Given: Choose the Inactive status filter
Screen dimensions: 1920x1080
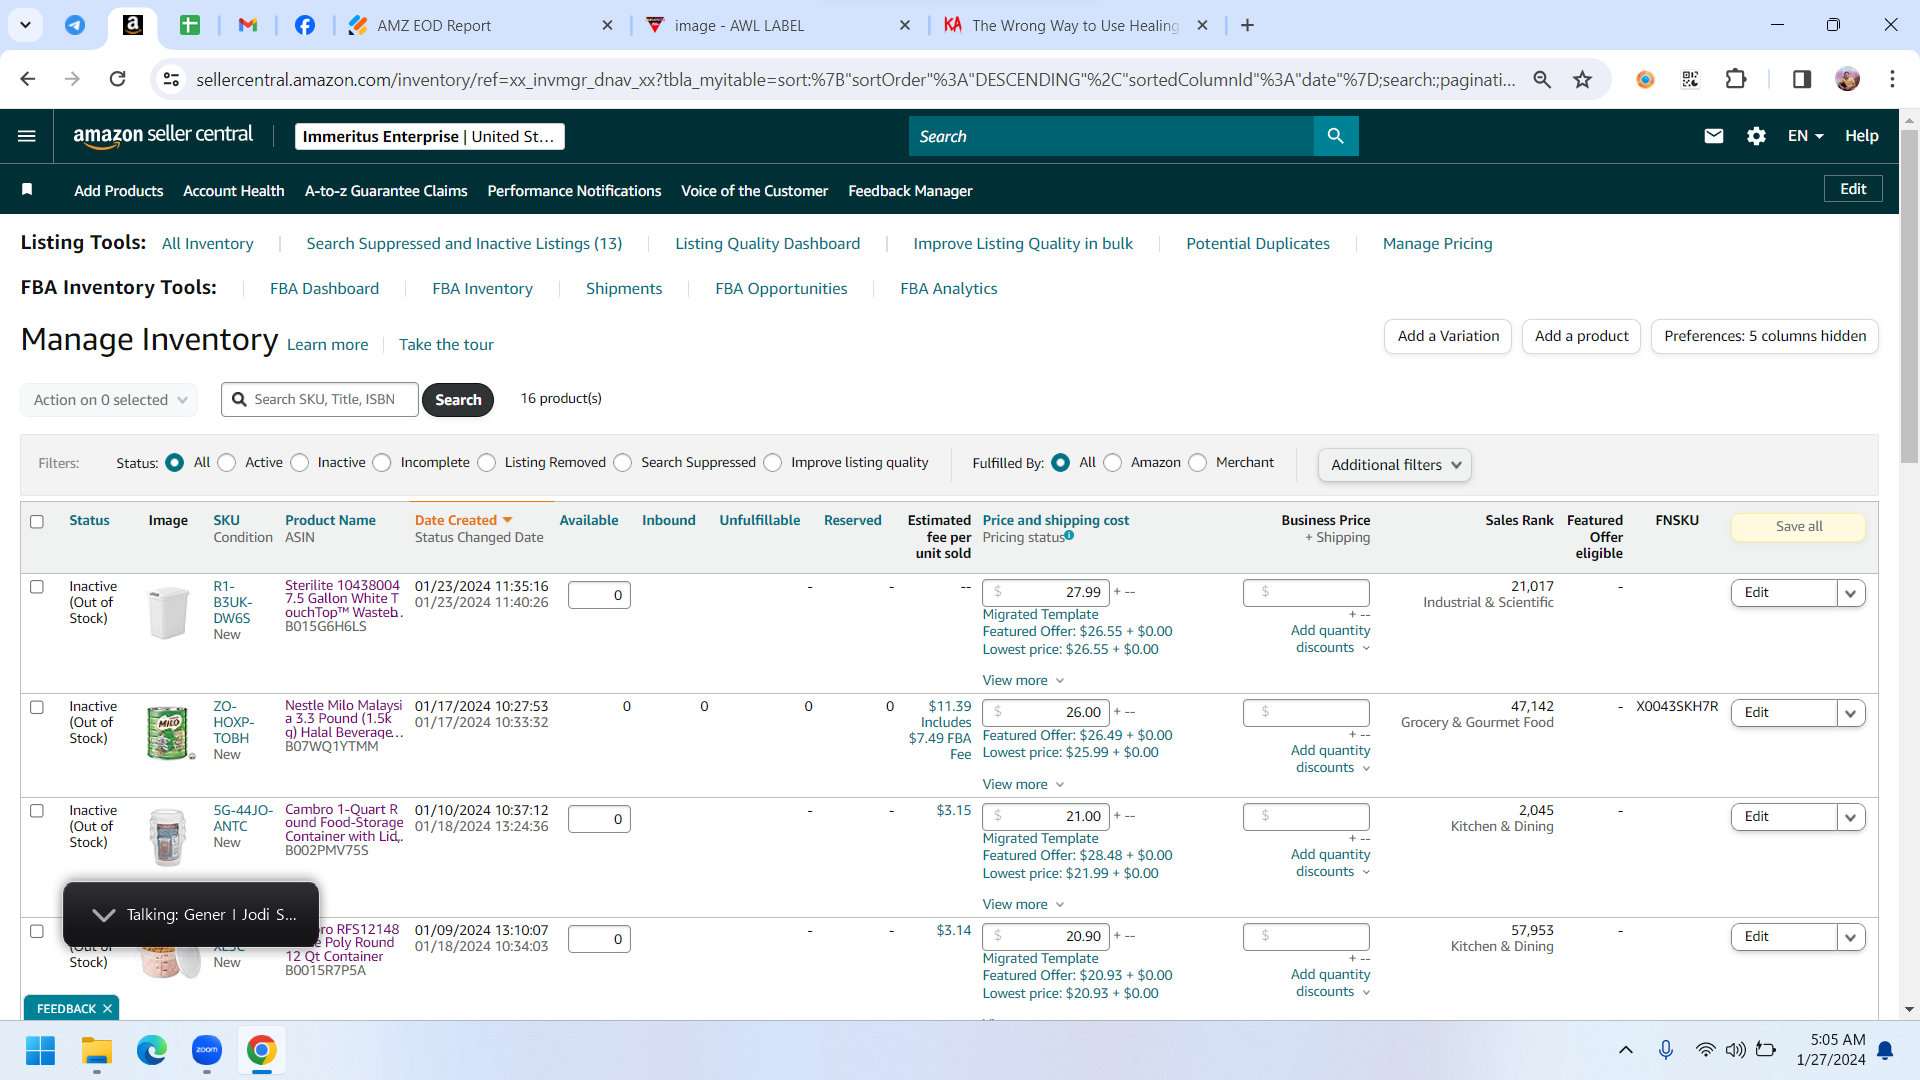Looking at the screenshot, I should point(300,463).
